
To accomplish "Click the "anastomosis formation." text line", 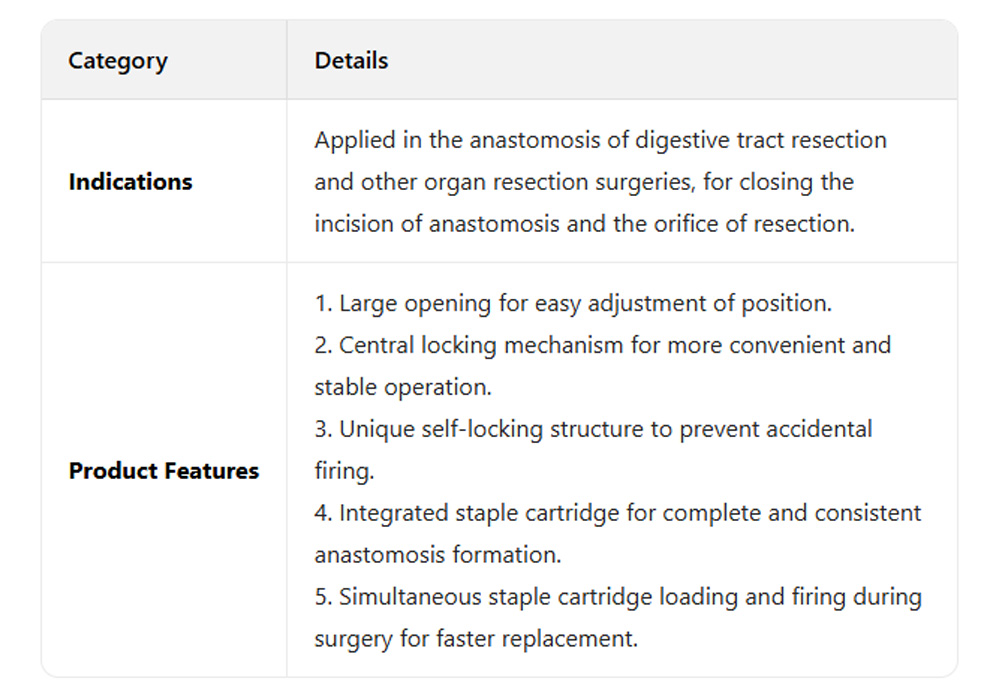I will point(439,555).
